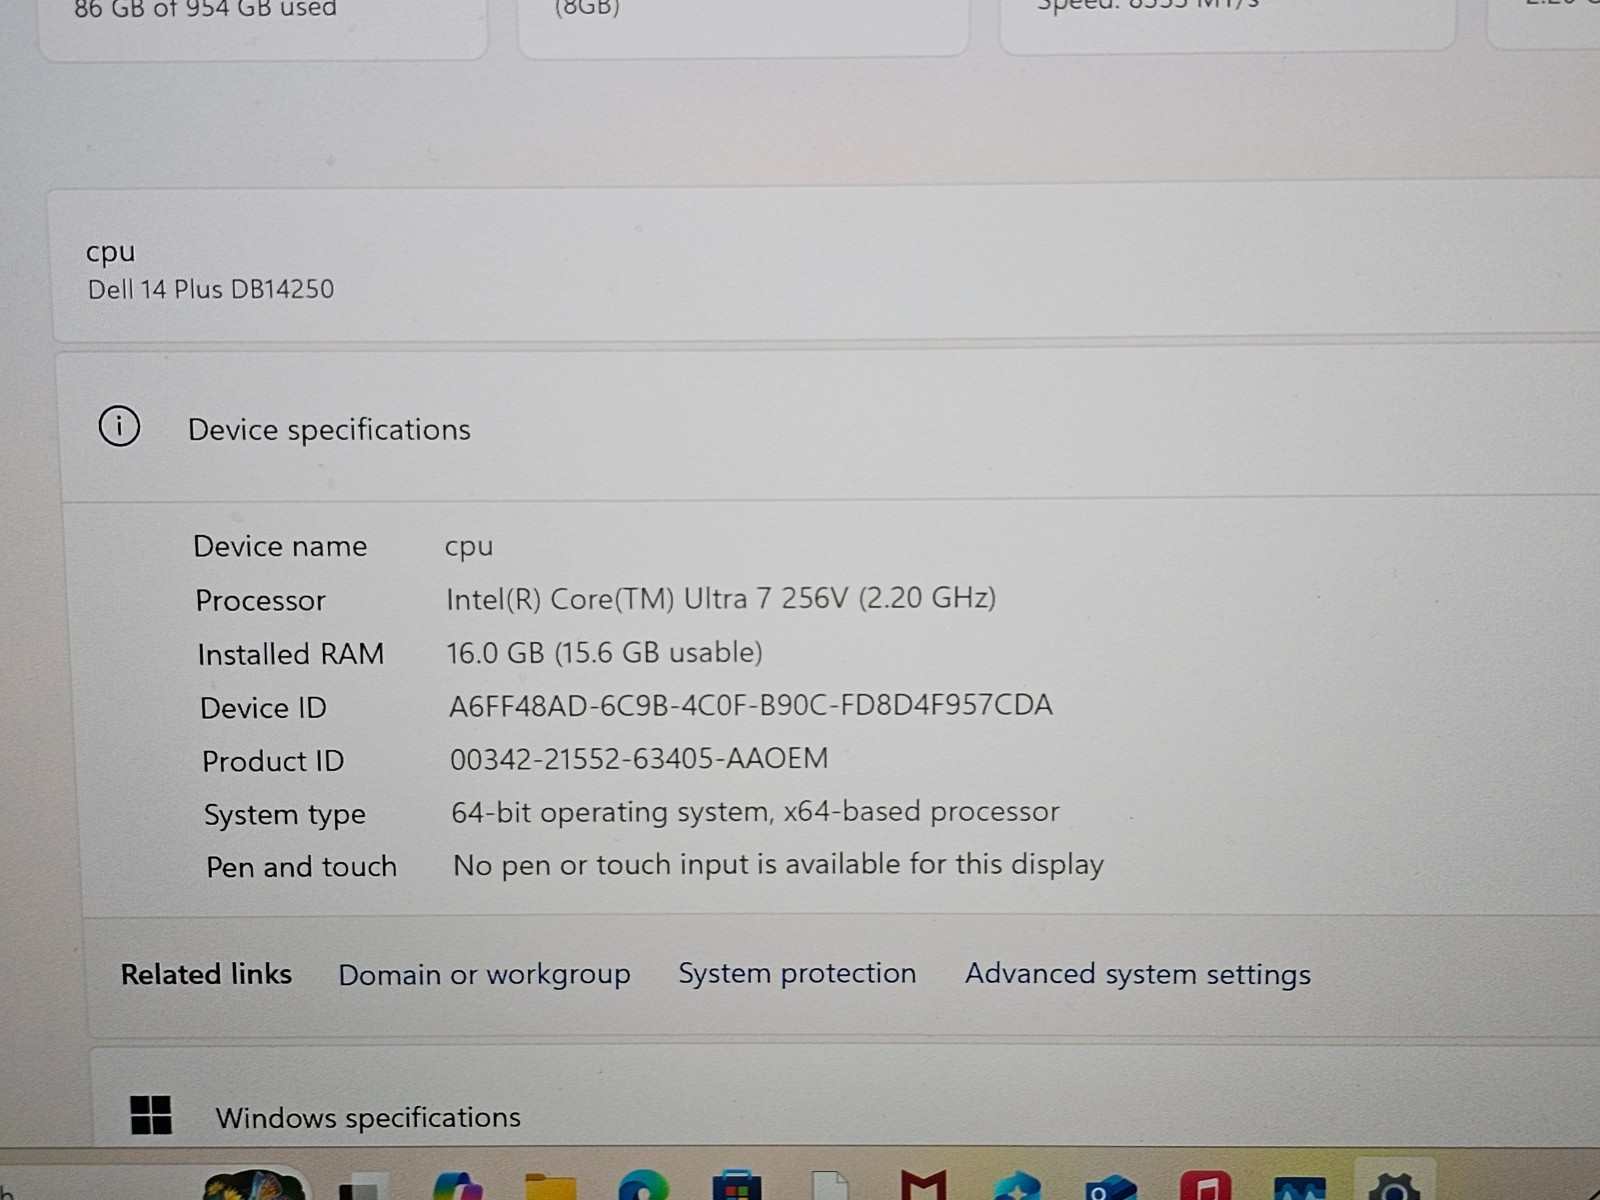Image resolution: width=1600 pixels, height=1200 pixels.
Task: Click the 'cpu' device name heading at top
Action: coord(110,252)
